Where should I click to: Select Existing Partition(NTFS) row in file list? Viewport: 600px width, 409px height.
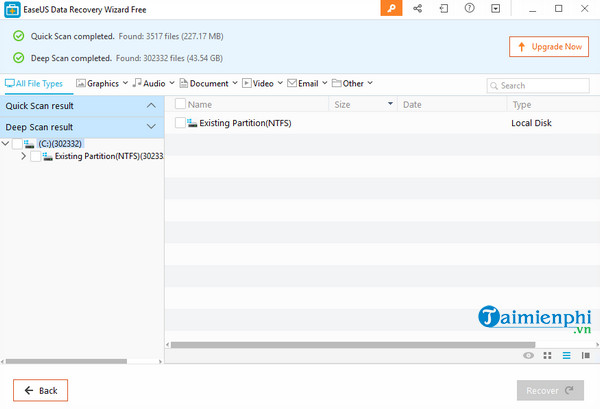tap(382, 123)
